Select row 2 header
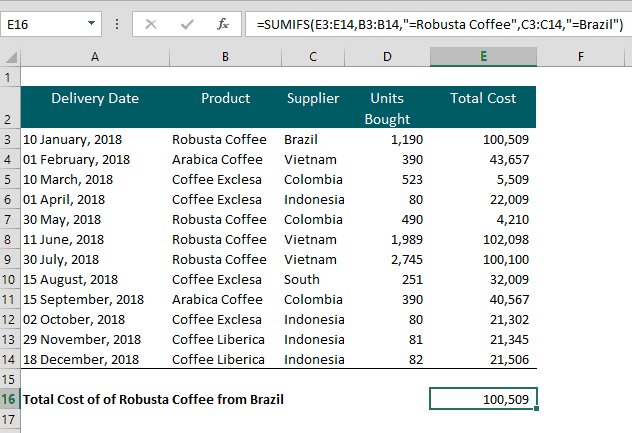Viewport: 632px width, 433px height. click(9, 107)
